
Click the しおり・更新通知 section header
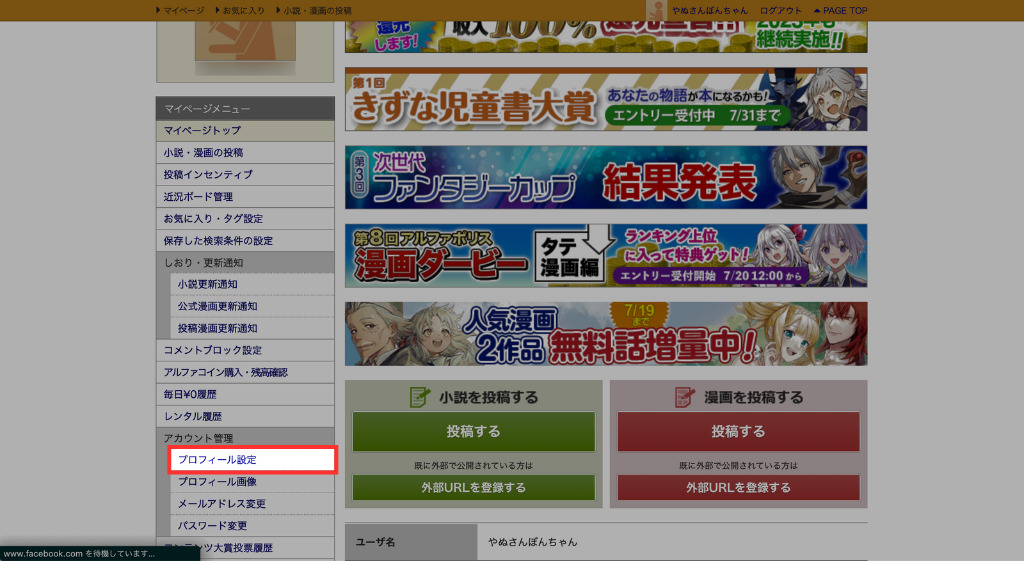pyautogui.click(x=245, y=263)
